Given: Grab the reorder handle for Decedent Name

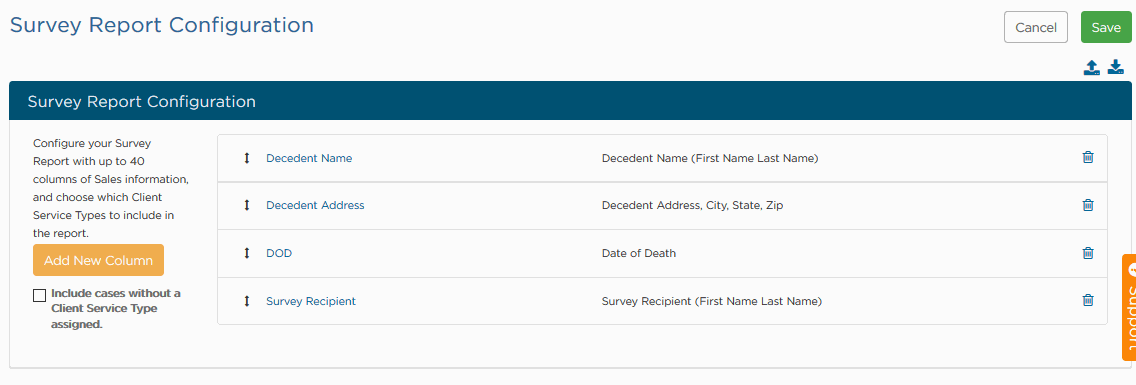Looking at the screenshot, I should pyautogui.click(x=246, y=158).
